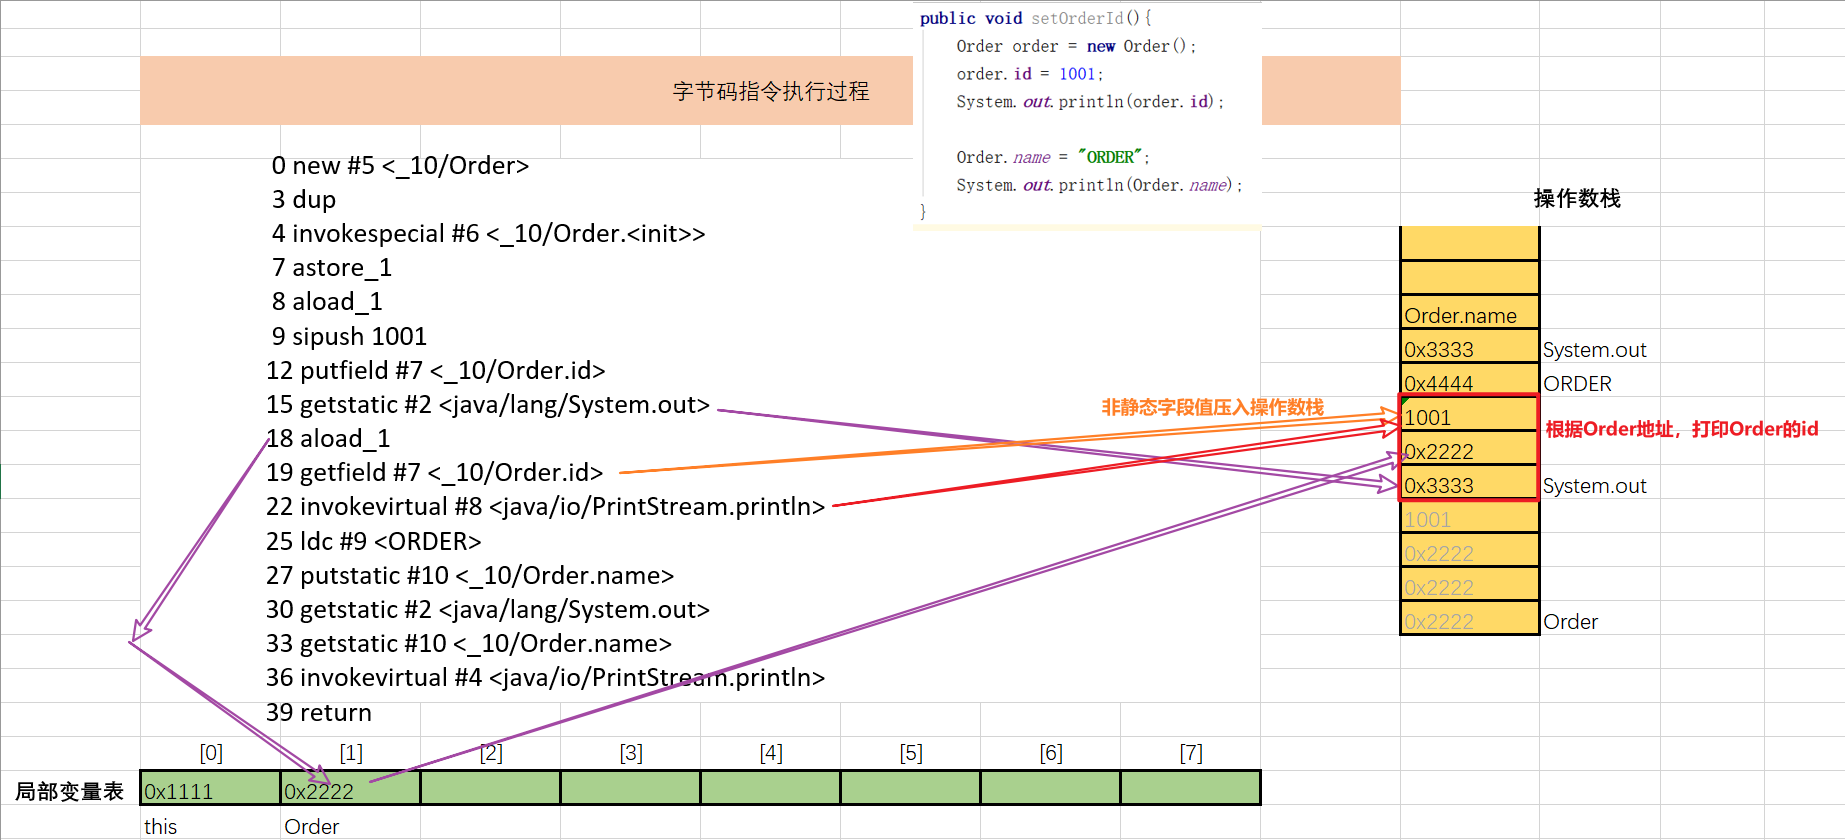Select the 'Order' label beside bottom stack cell
This screenshot has height=840, width=1845.
point(1570,622)
